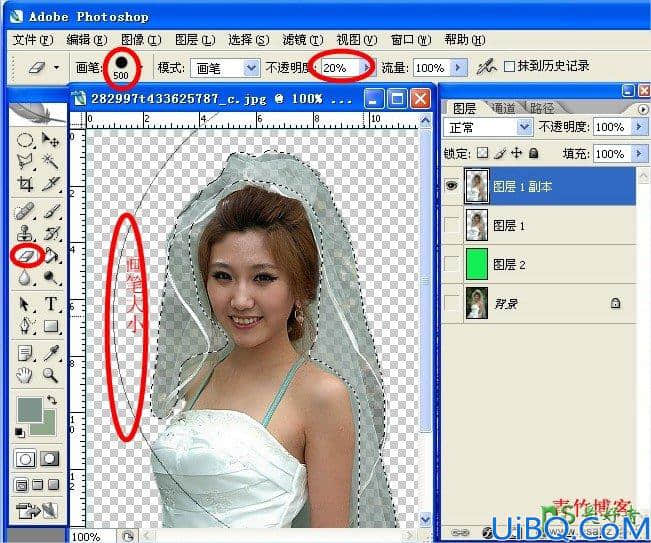Select the Move tool
651x543 pixels.
[51, 140]
